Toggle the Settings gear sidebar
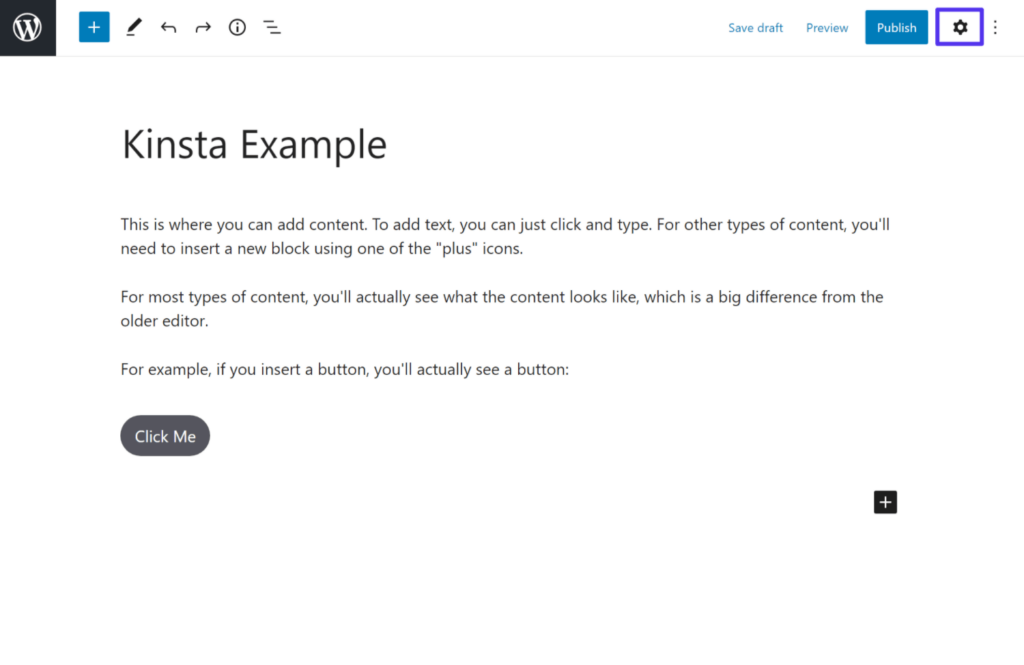The image size is (1024, 665). coord(960,28)
